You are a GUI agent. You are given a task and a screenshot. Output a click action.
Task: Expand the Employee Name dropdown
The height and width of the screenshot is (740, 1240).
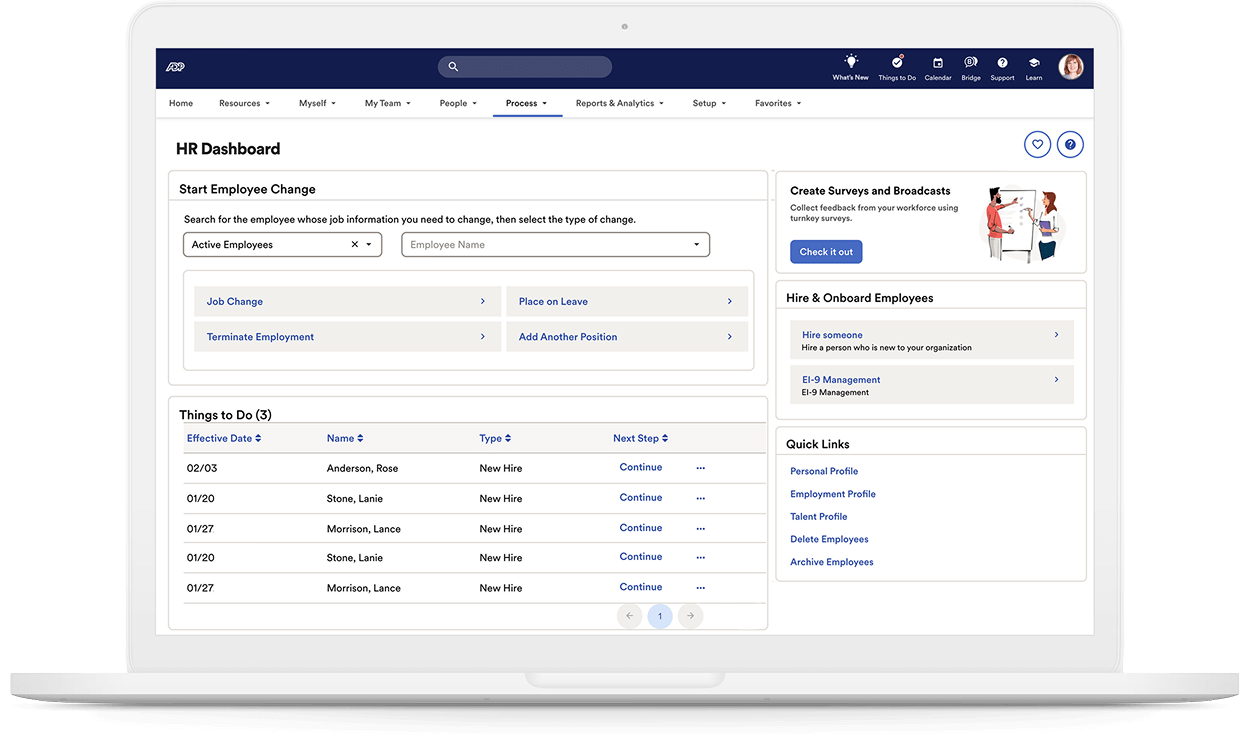(696, 243)
